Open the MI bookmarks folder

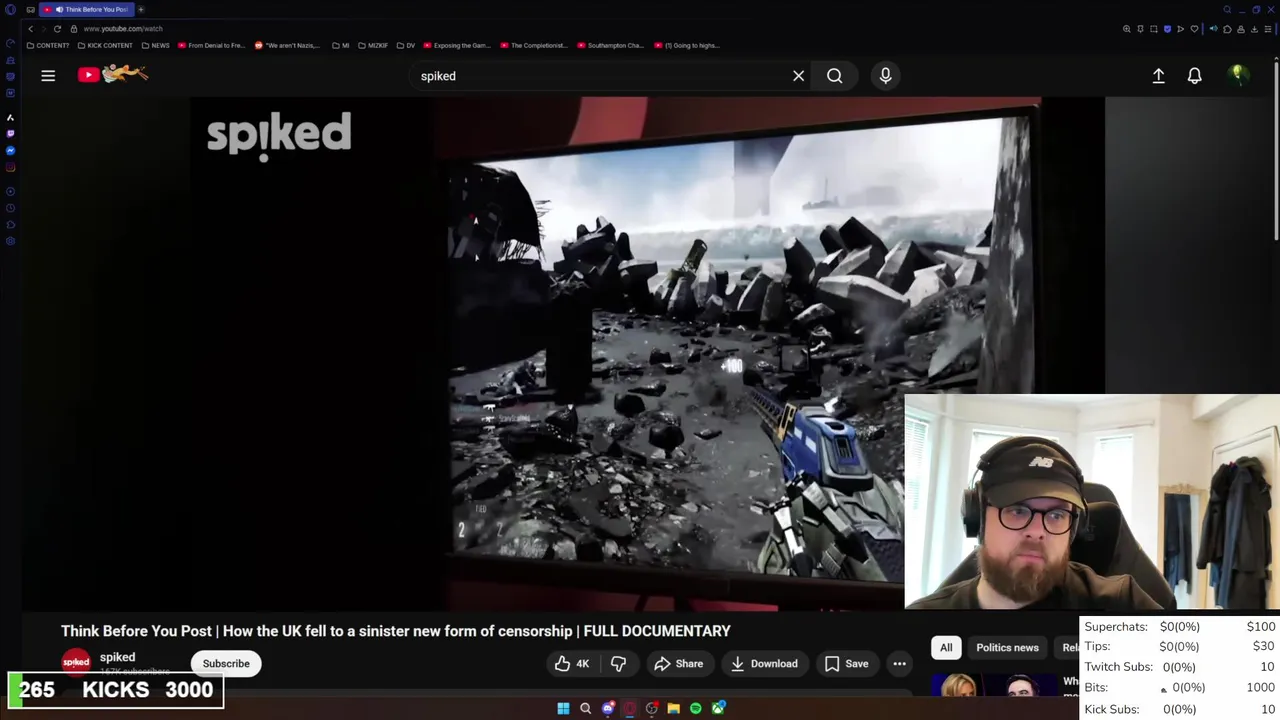[x=340, y=45]
